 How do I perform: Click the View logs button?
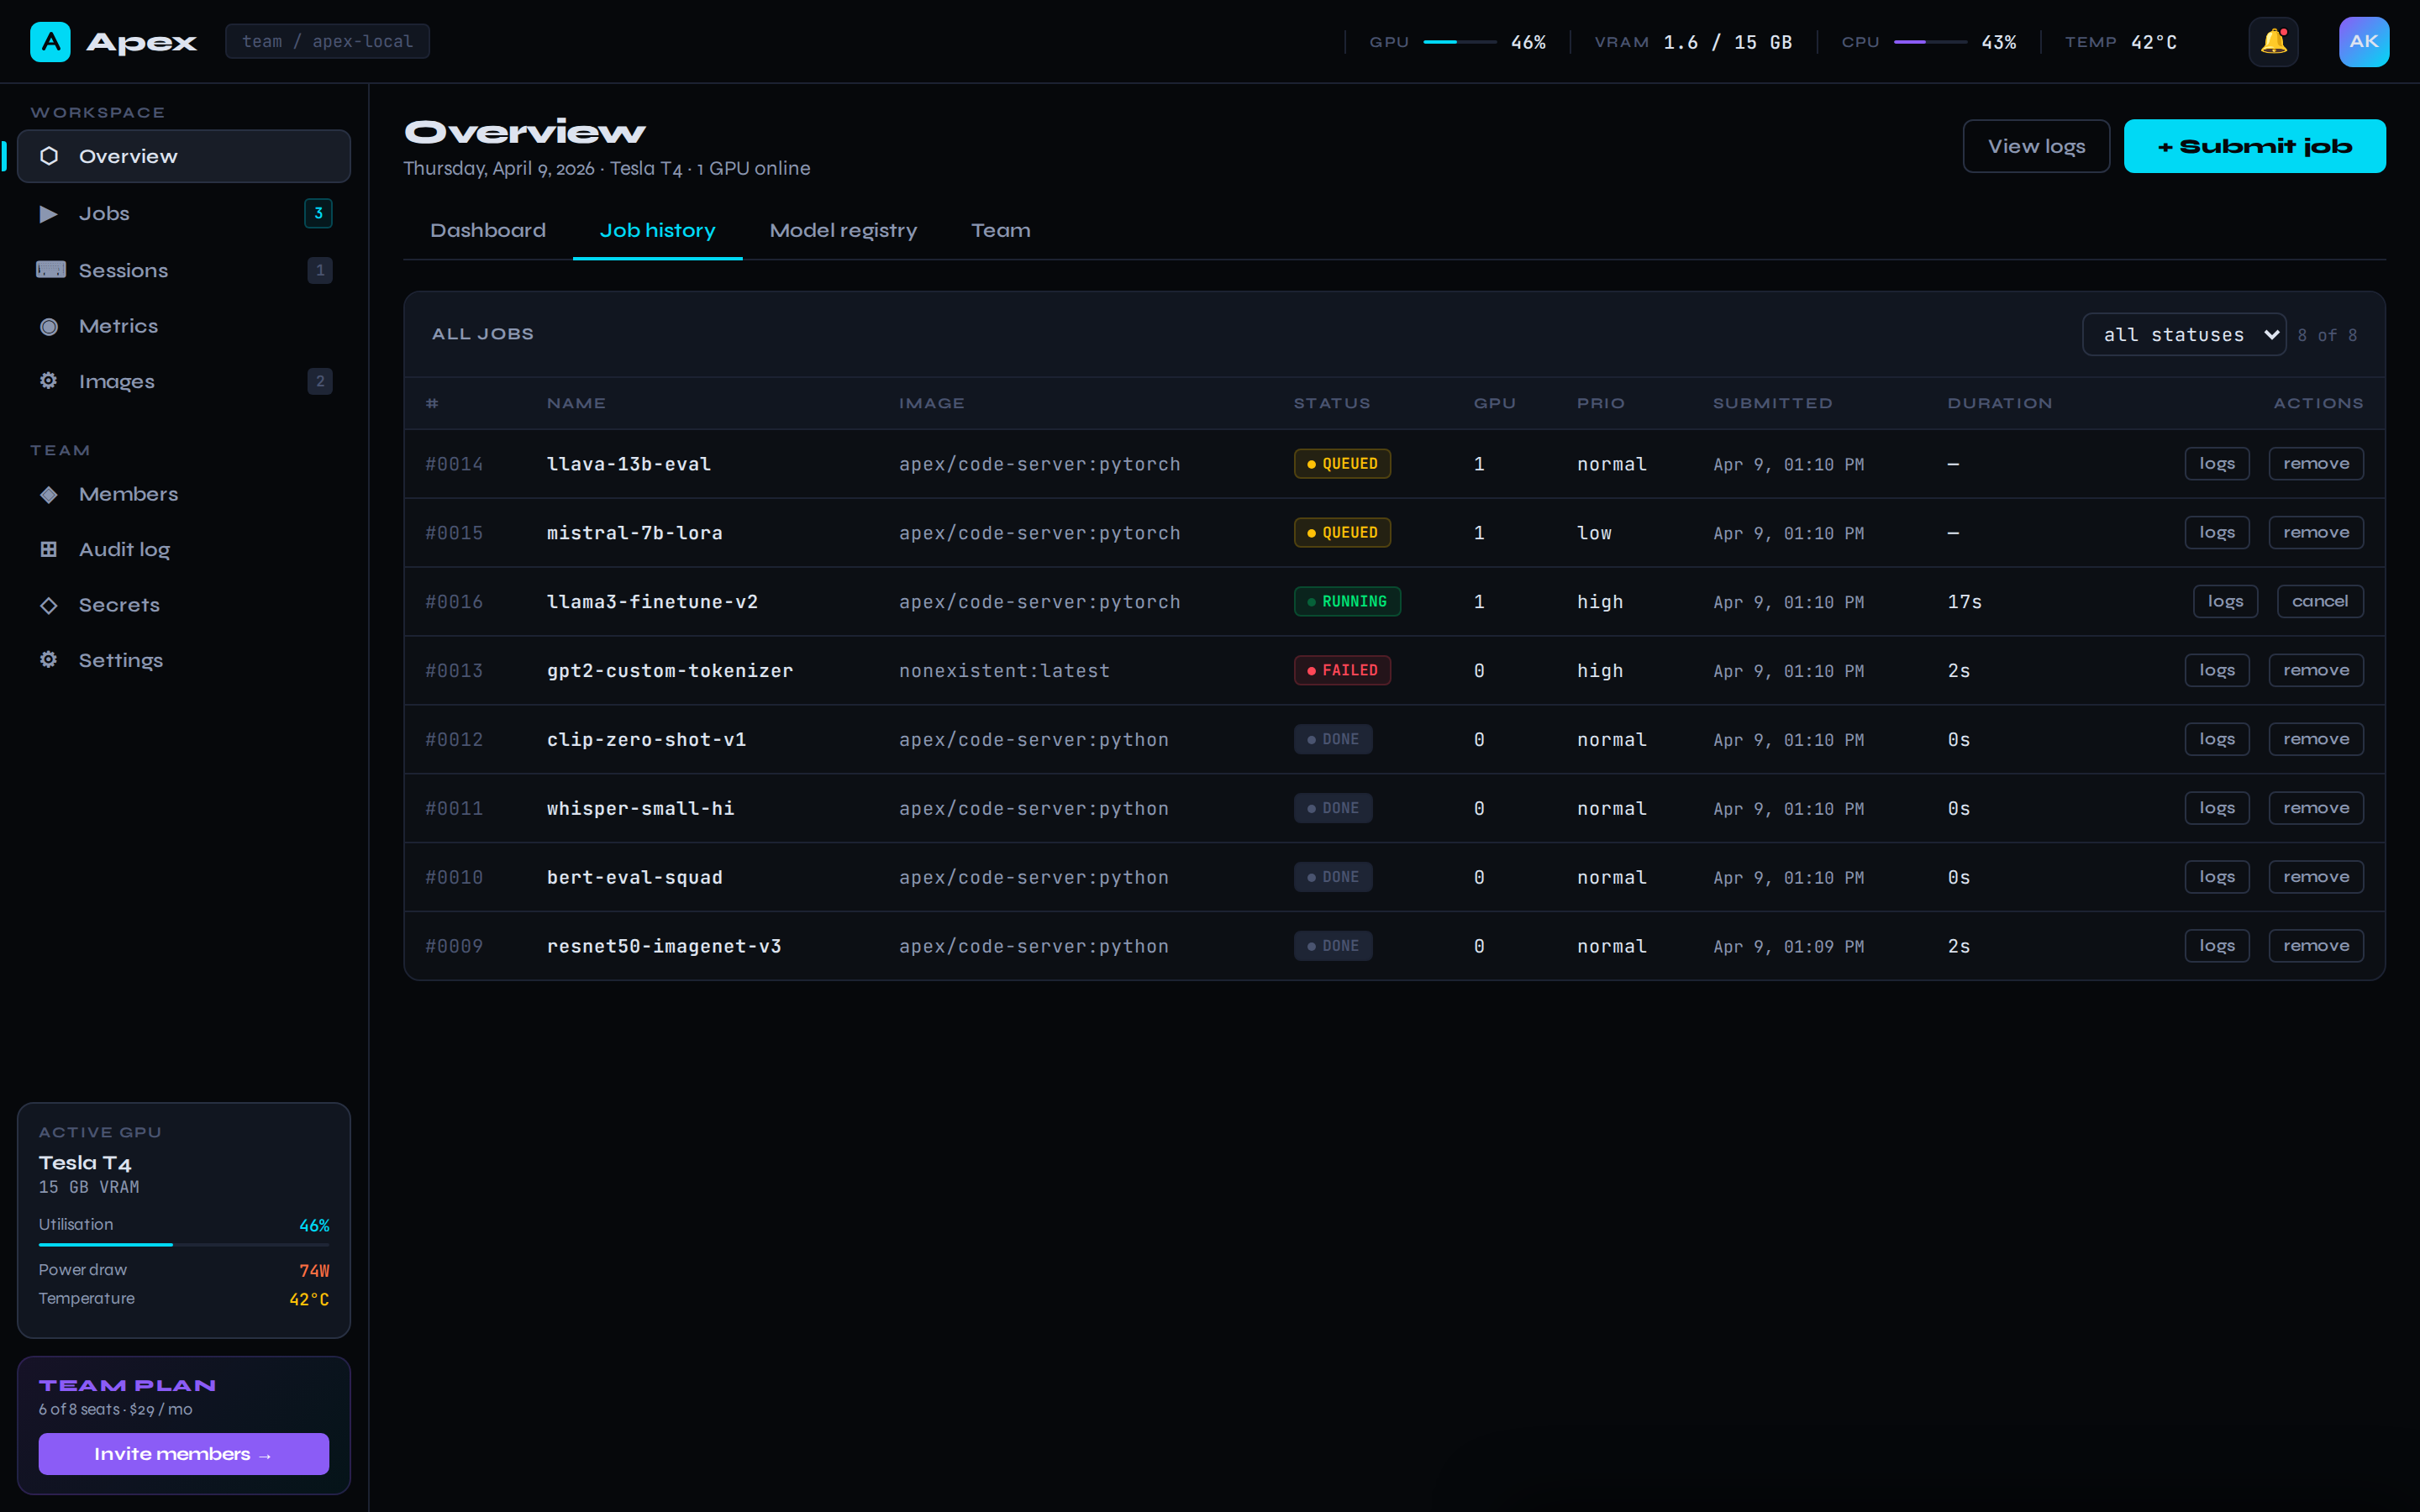tap(2036, 147)
